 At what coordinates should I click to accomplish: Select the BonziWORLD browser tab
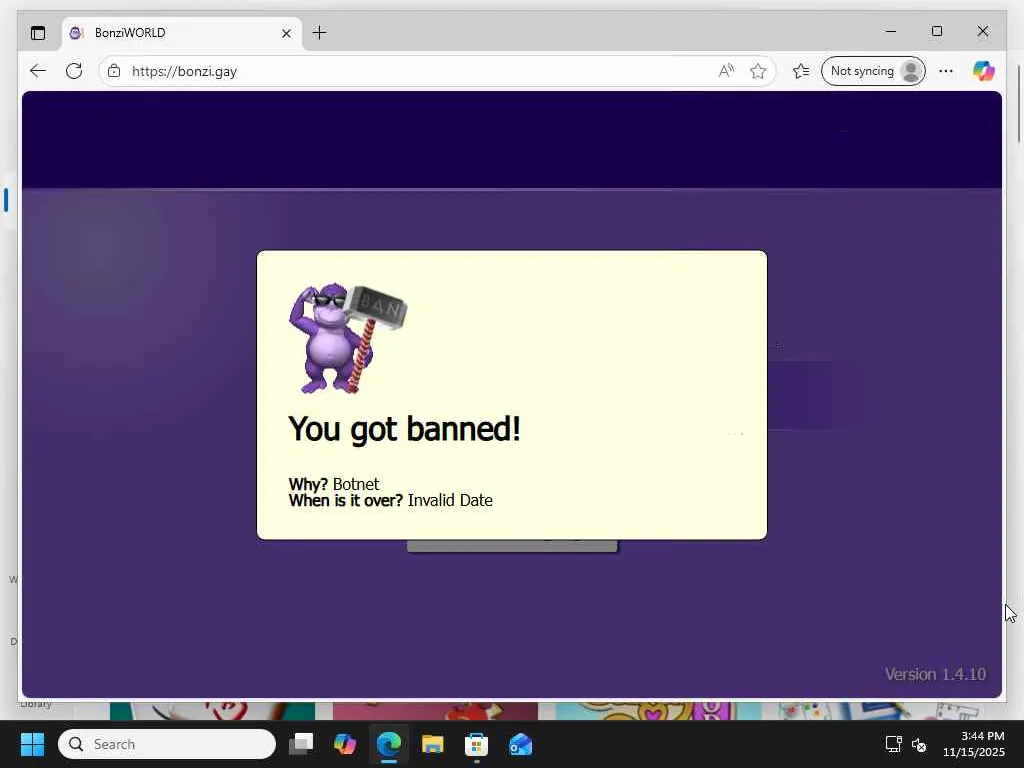182,33
